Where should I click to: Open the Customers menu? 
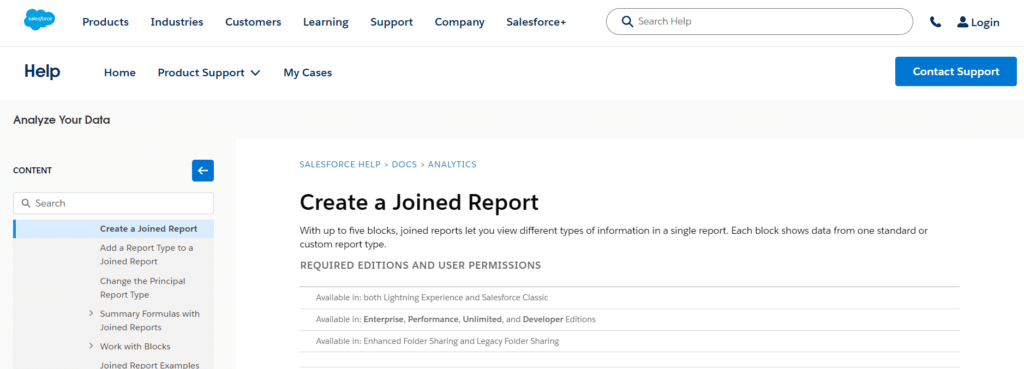coord(253,22)
